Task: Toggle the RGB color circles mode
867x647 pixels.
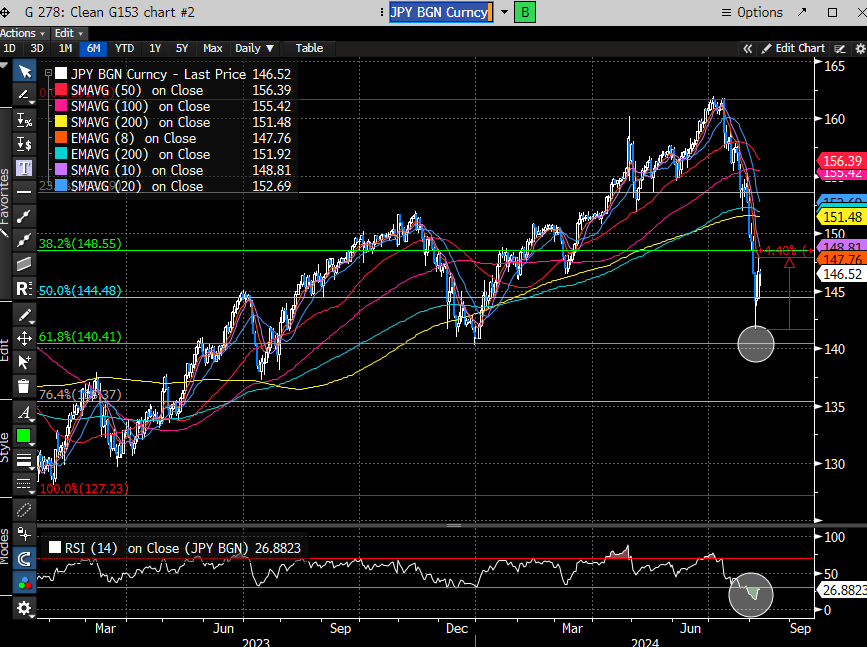Action: 24,583
